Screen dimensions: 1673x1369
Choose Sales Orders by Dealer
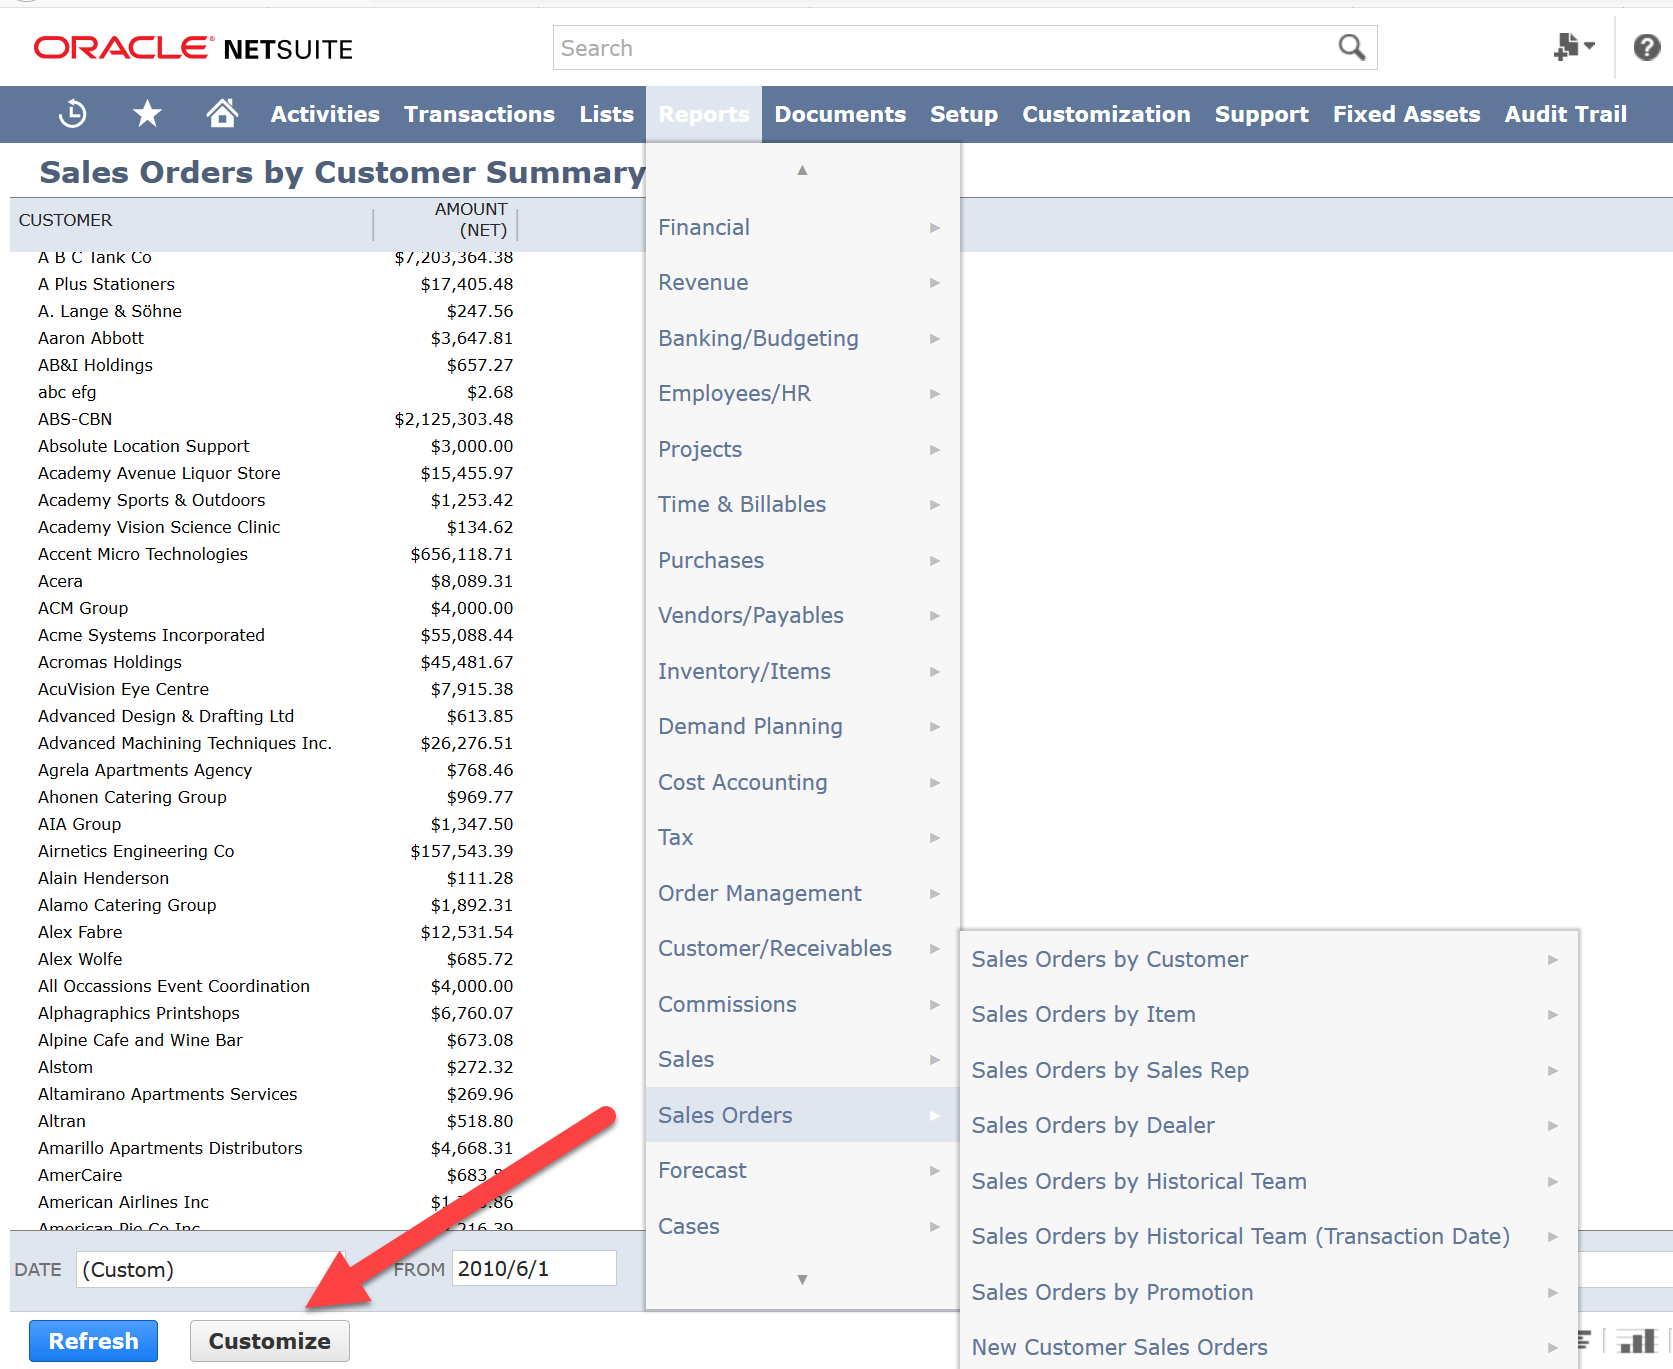click(x=1269, y=1125)
